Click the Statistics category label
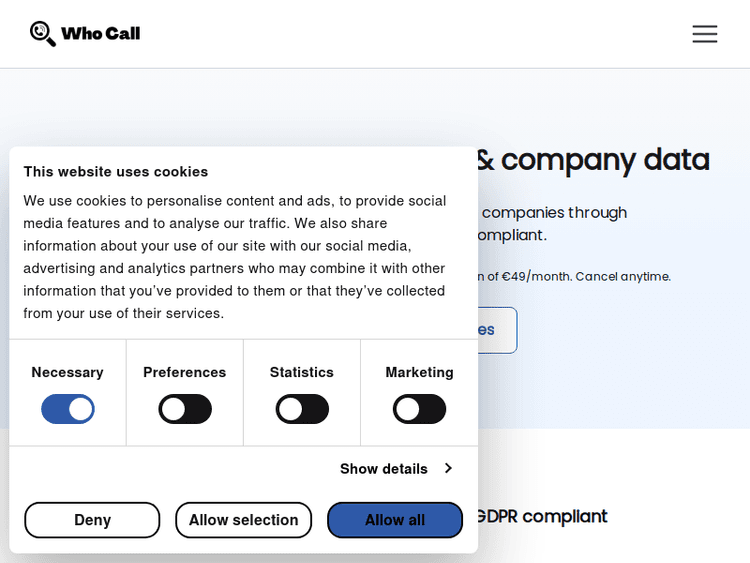The height and width of the screenshot is (563, 750). click(302, 372)
